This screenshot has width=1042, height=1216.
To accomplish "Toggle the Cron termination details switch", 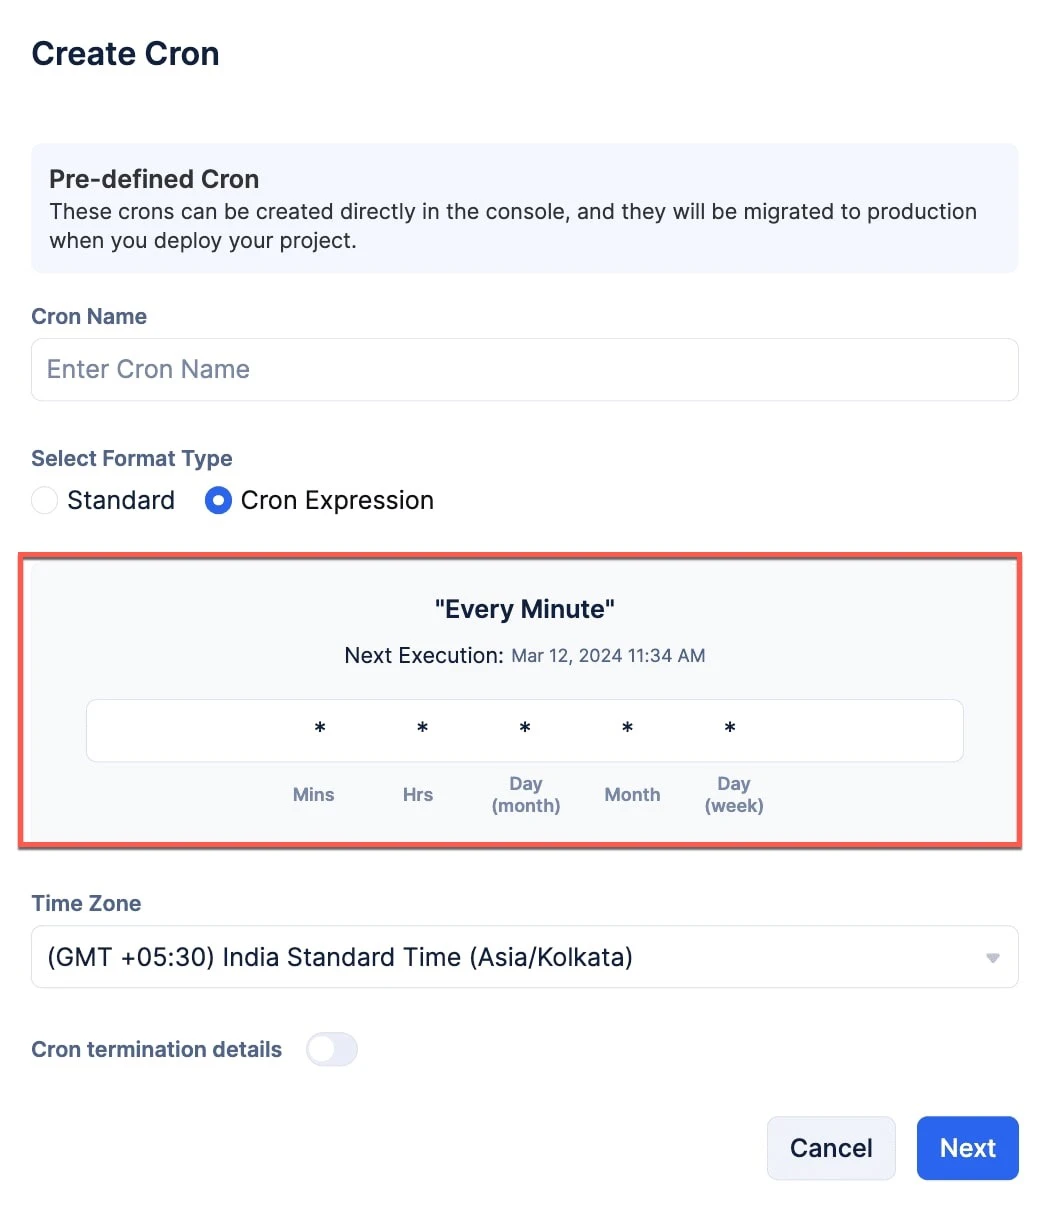I will [332, 1049].
